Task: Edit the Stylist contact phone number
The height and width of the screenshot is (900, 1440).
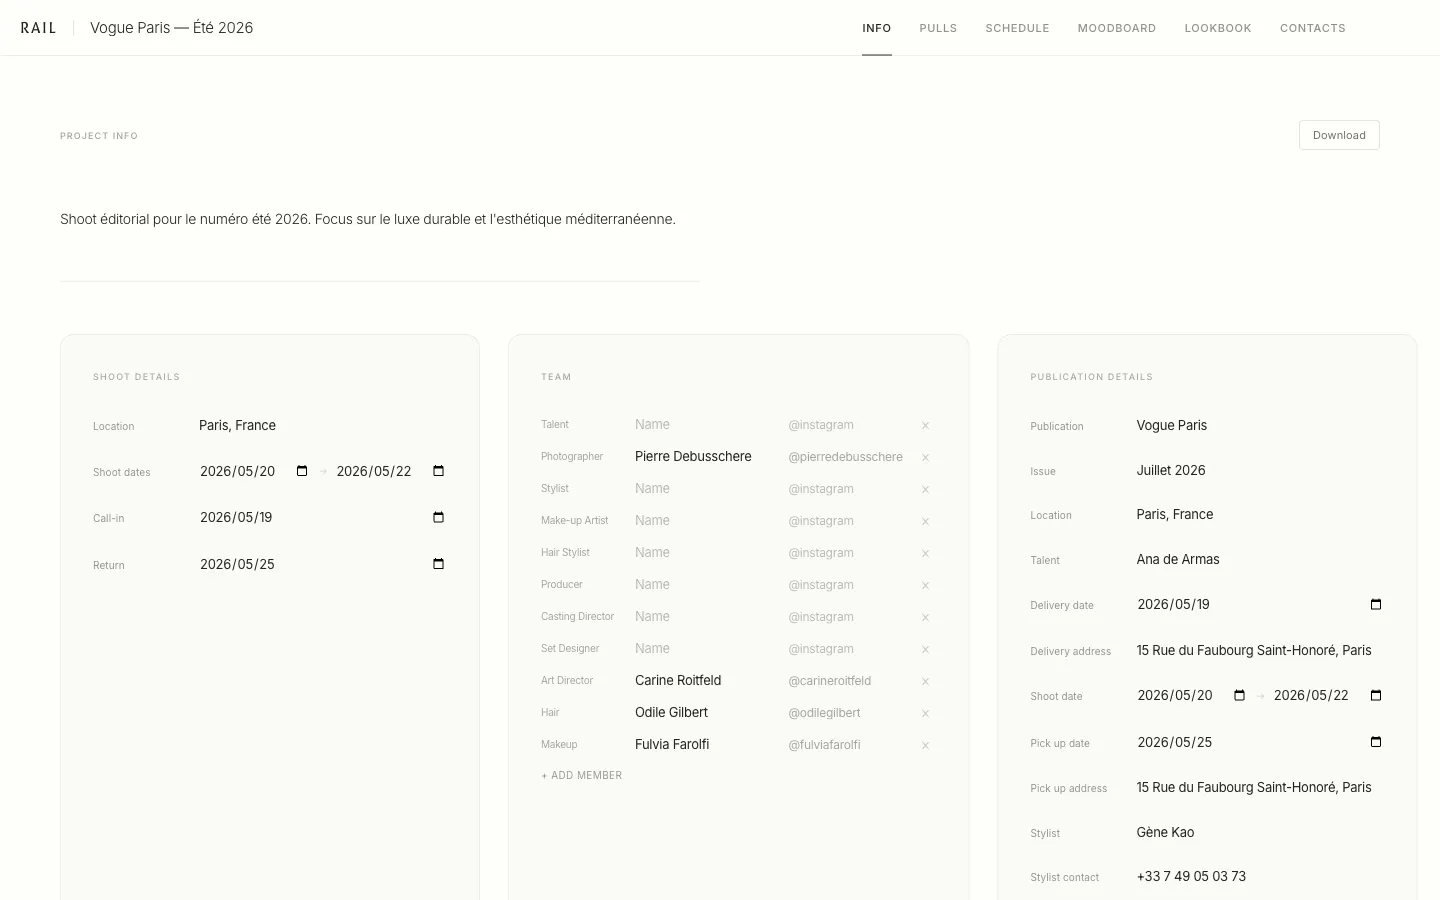Action: point(1260,876)
